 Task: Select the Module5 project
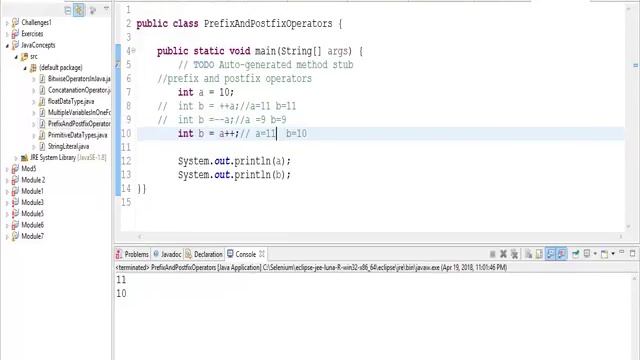click(32, 214)
